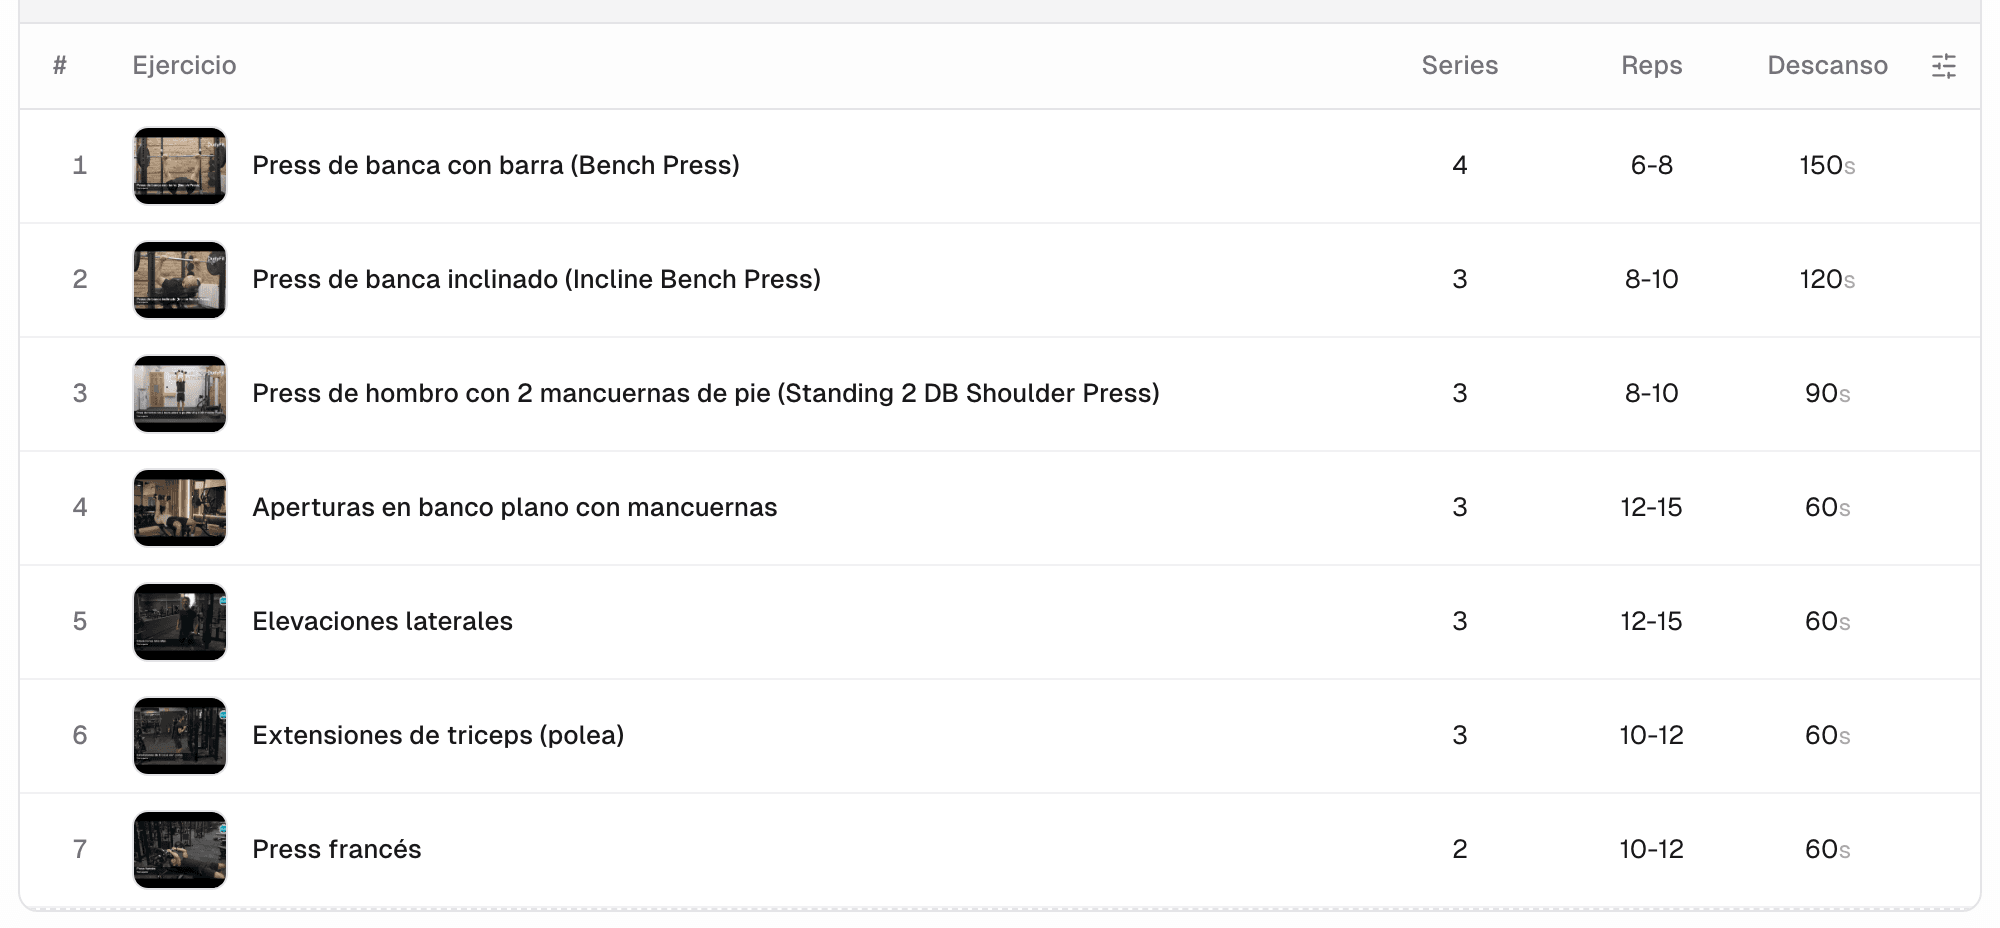Click the Reps column header

(1652, 65)
